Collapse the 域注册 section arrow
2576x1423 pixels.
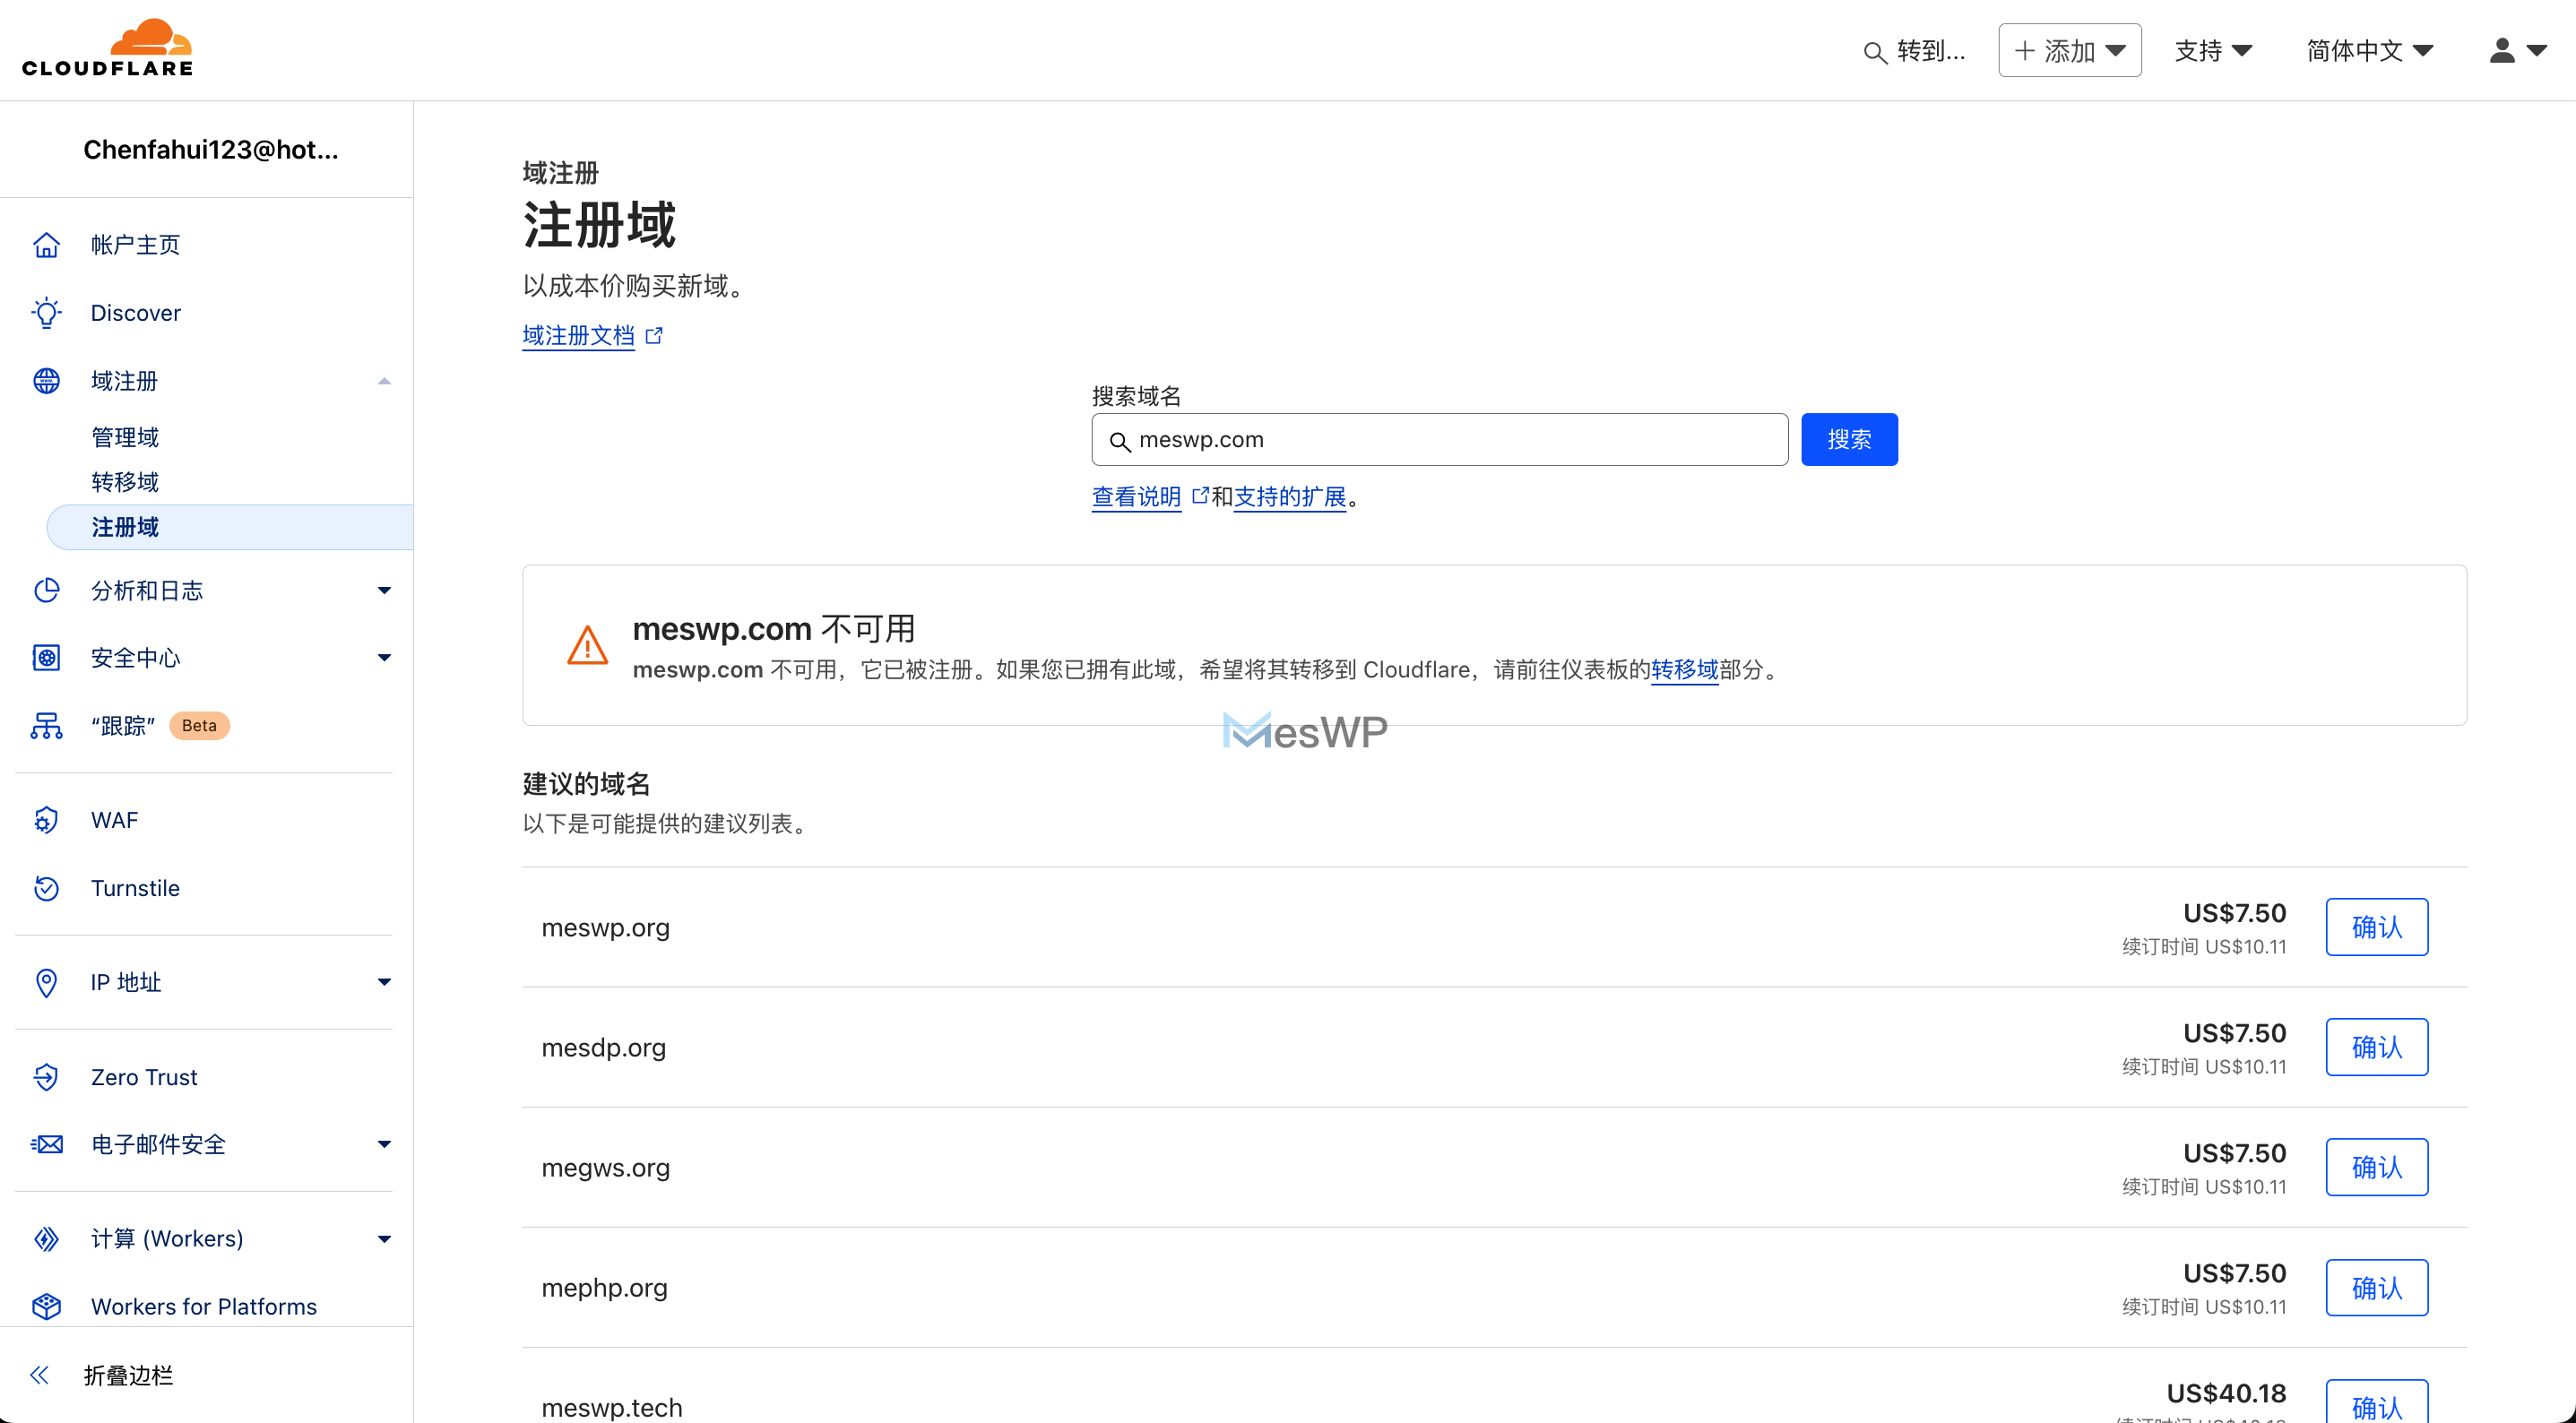384,381
